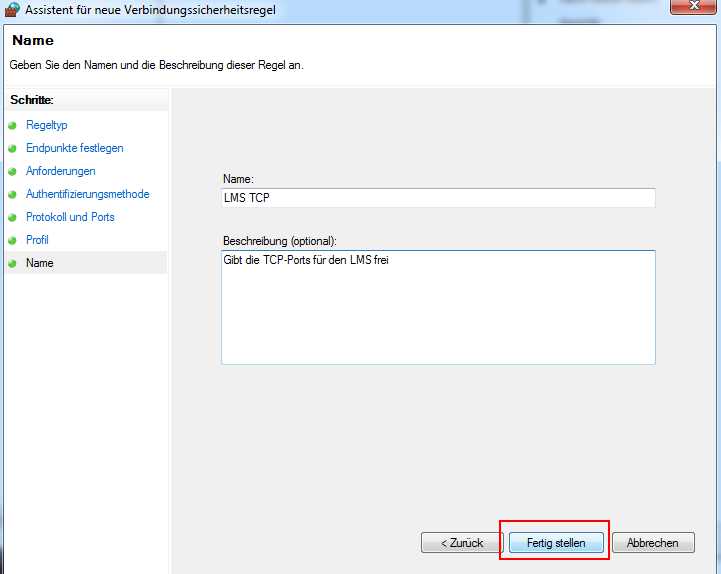Click the green bullet beside Profil
The height and width of the screenshot is (574, 721).
[x=12, y=241]
